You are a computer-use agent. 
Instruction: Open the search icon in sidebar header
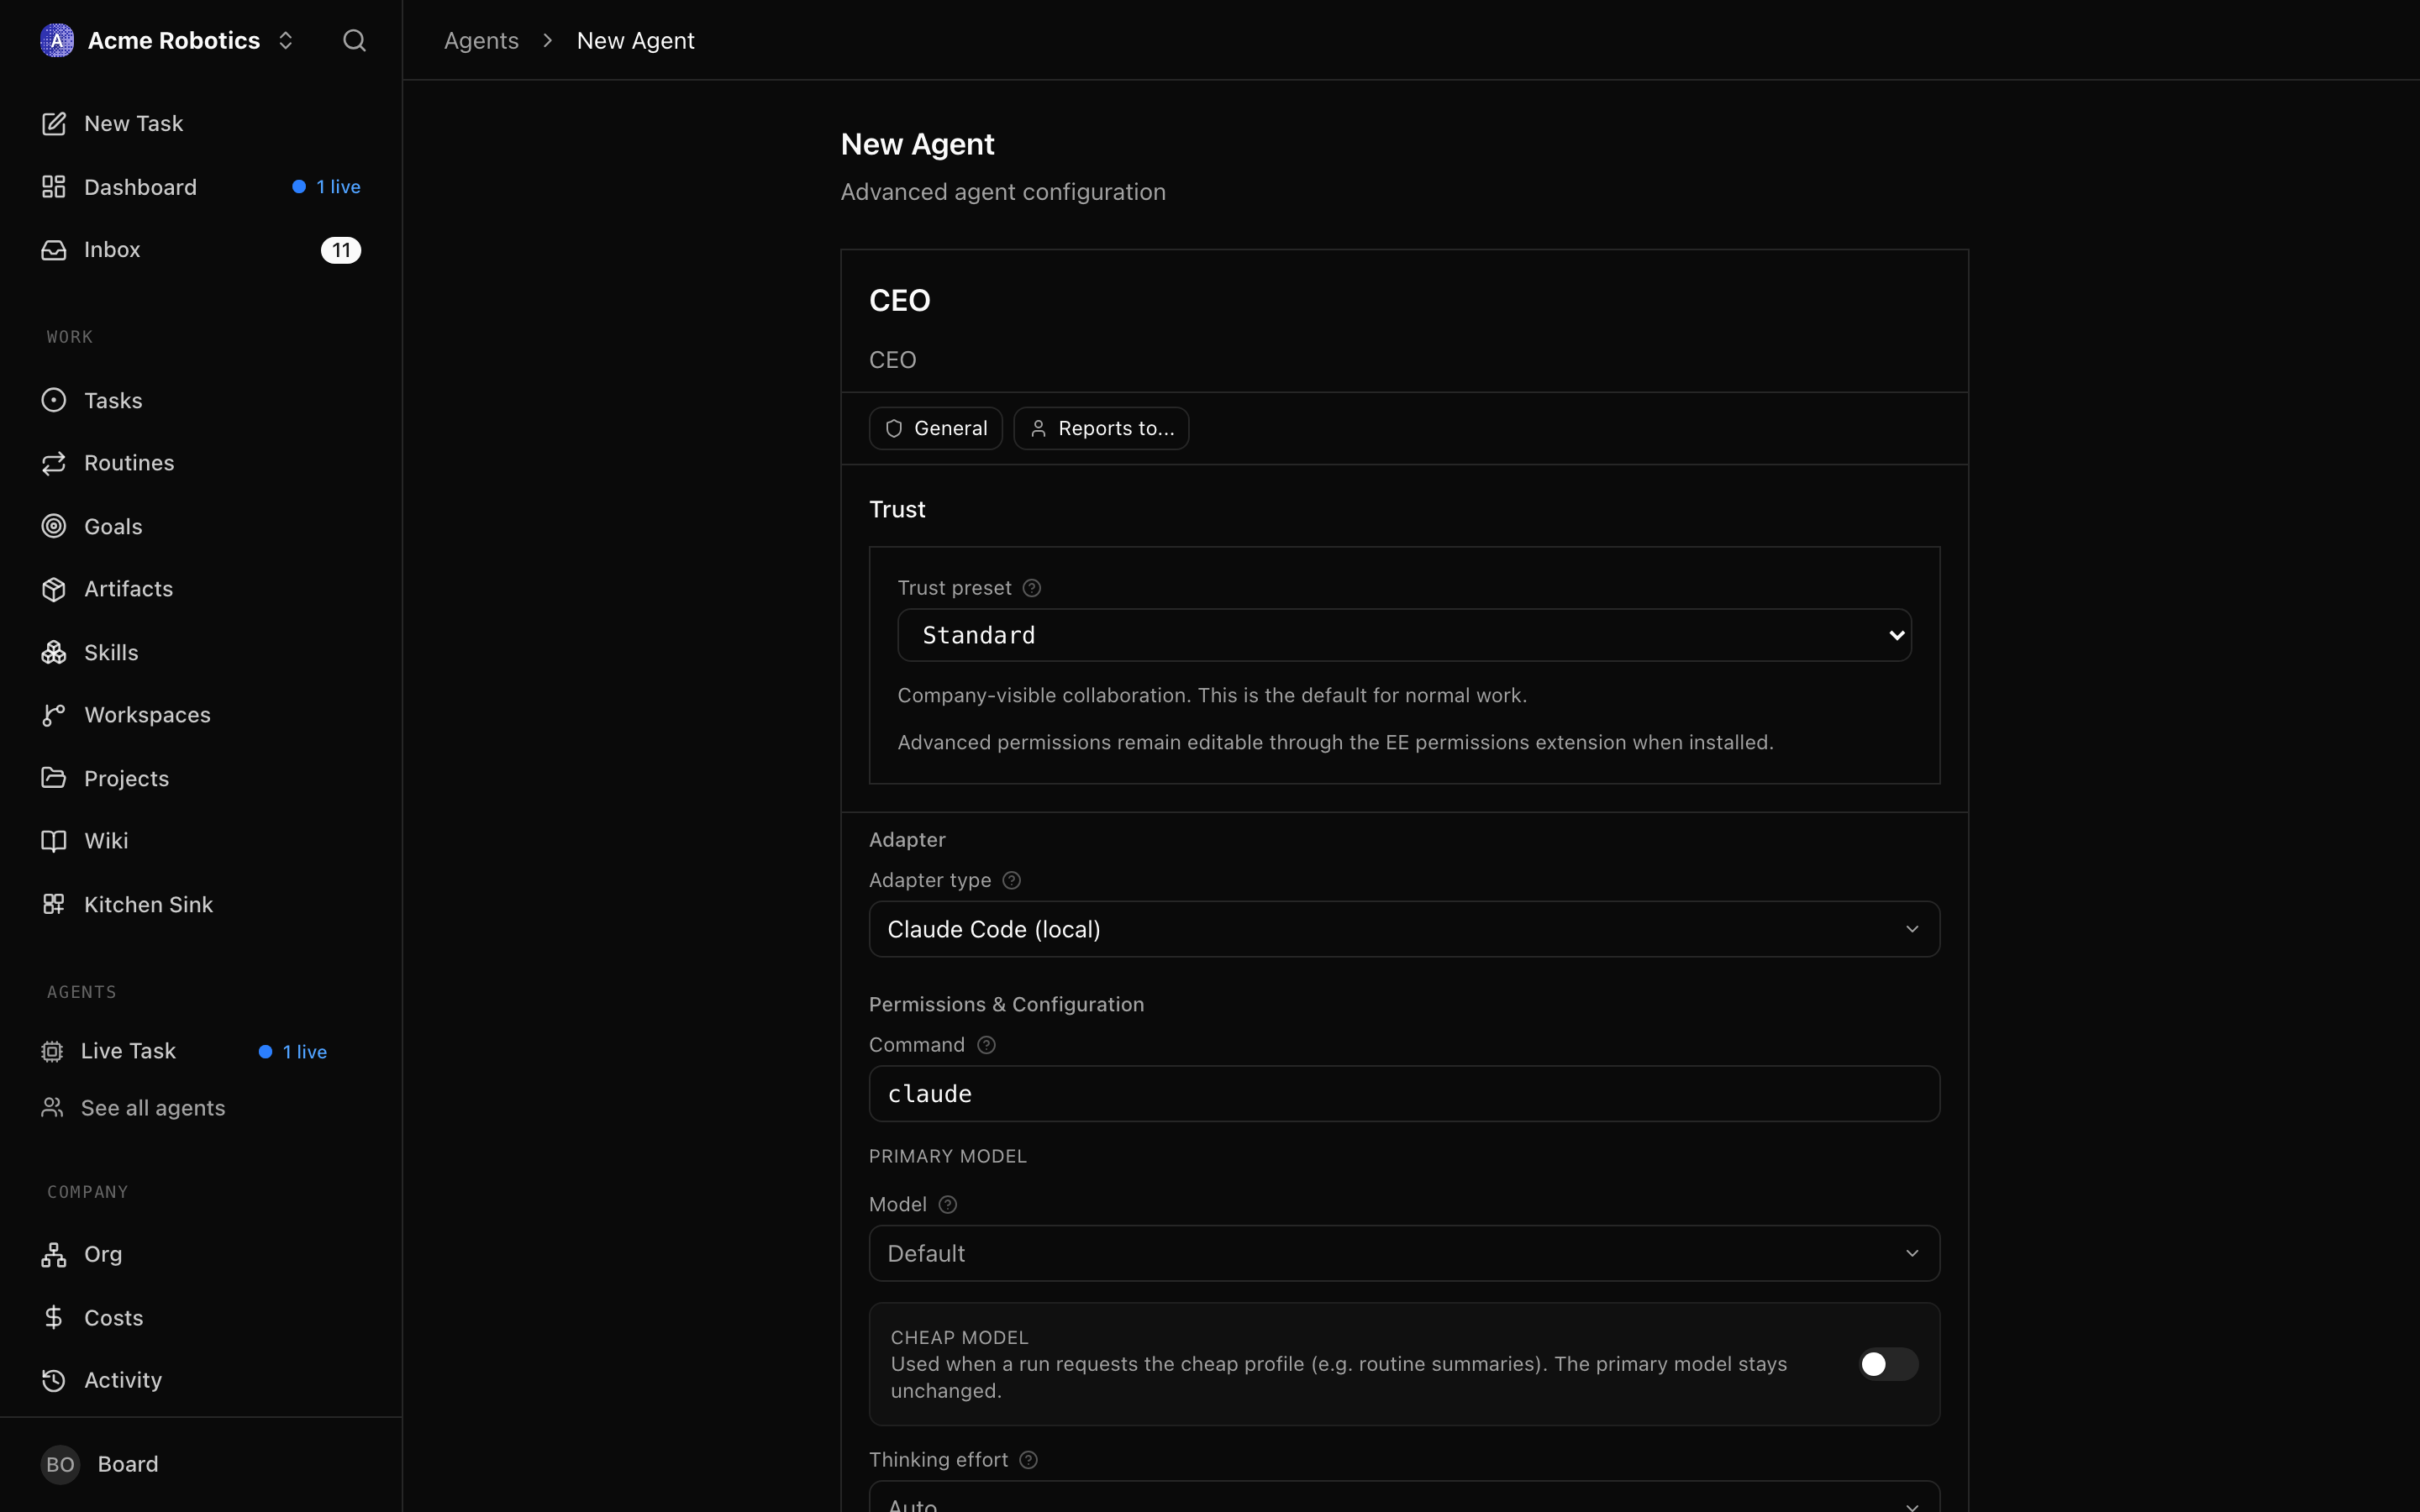pos(354,40)
